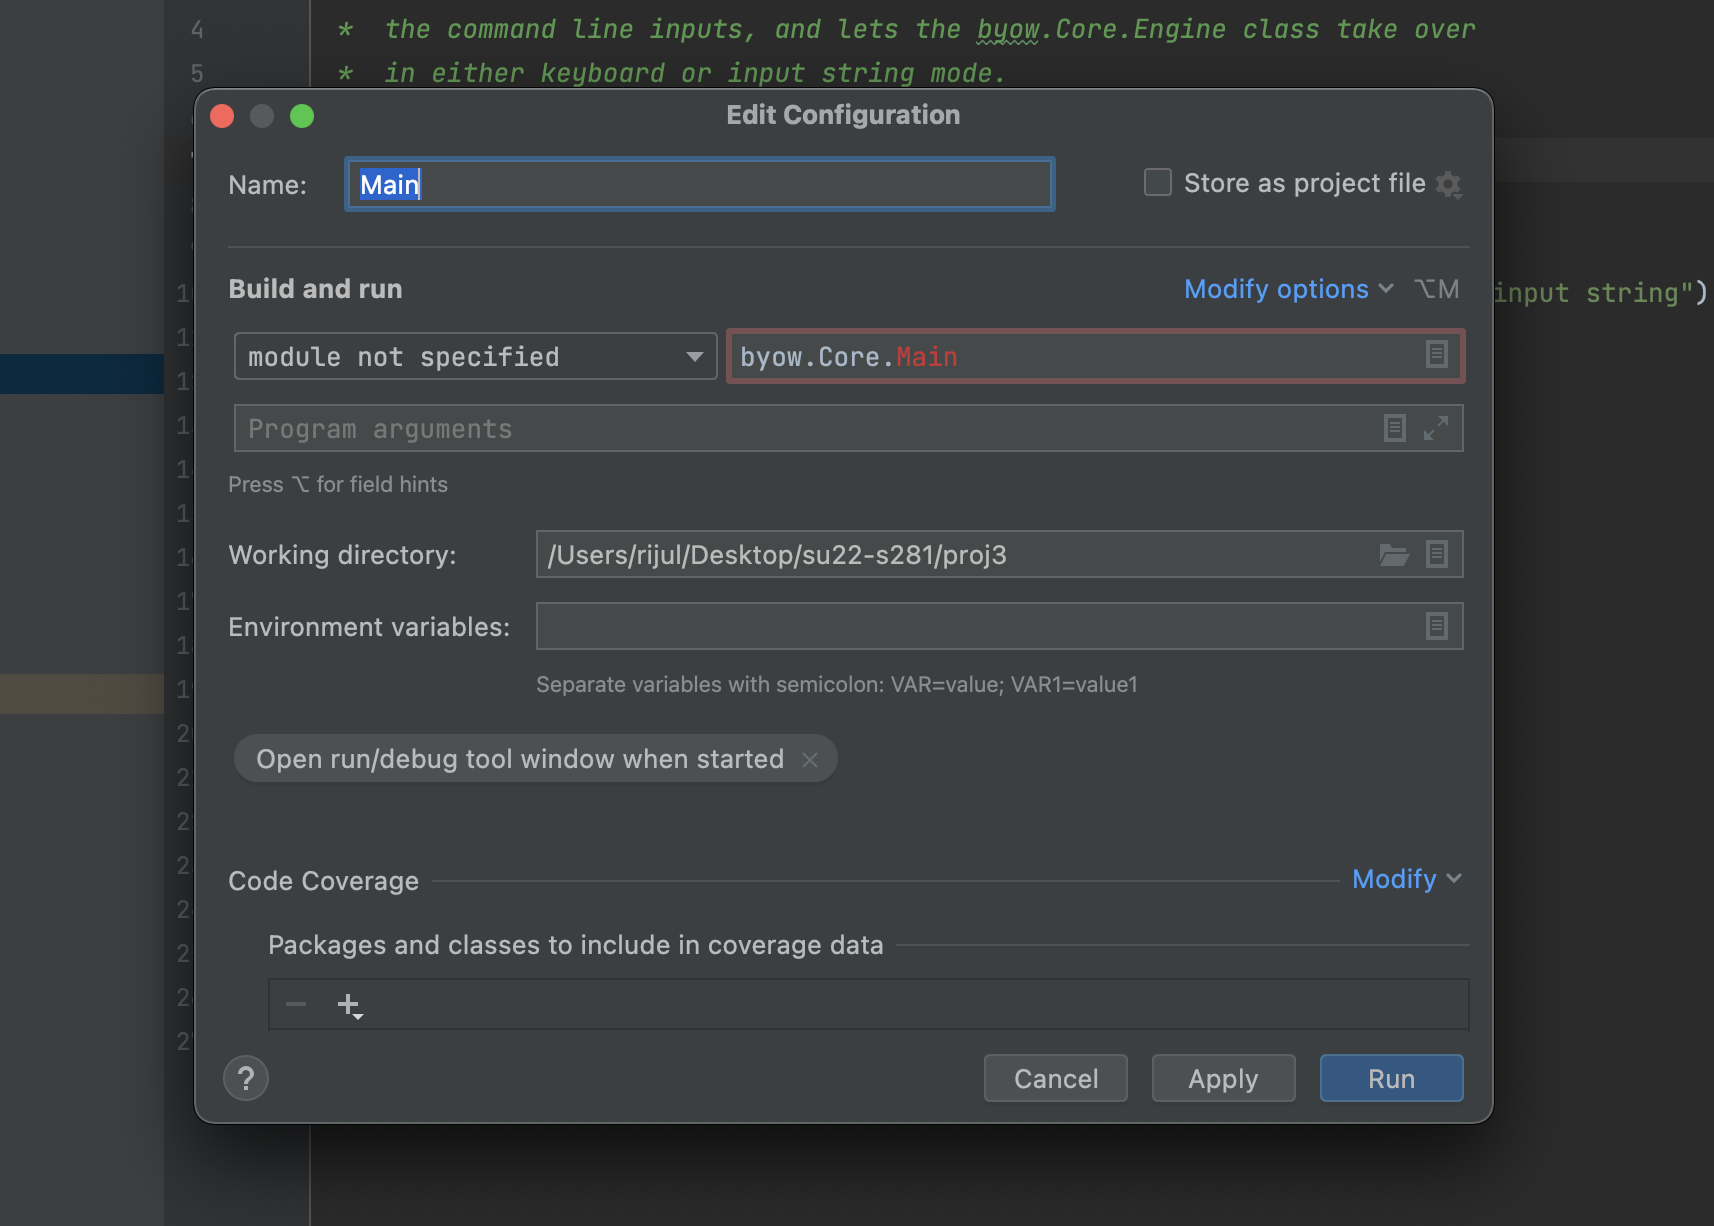The width and height of the screenshot is (1714, 1226).
Task: Expand the Program arguments field editor
Action: click(x=1436, y=428)
